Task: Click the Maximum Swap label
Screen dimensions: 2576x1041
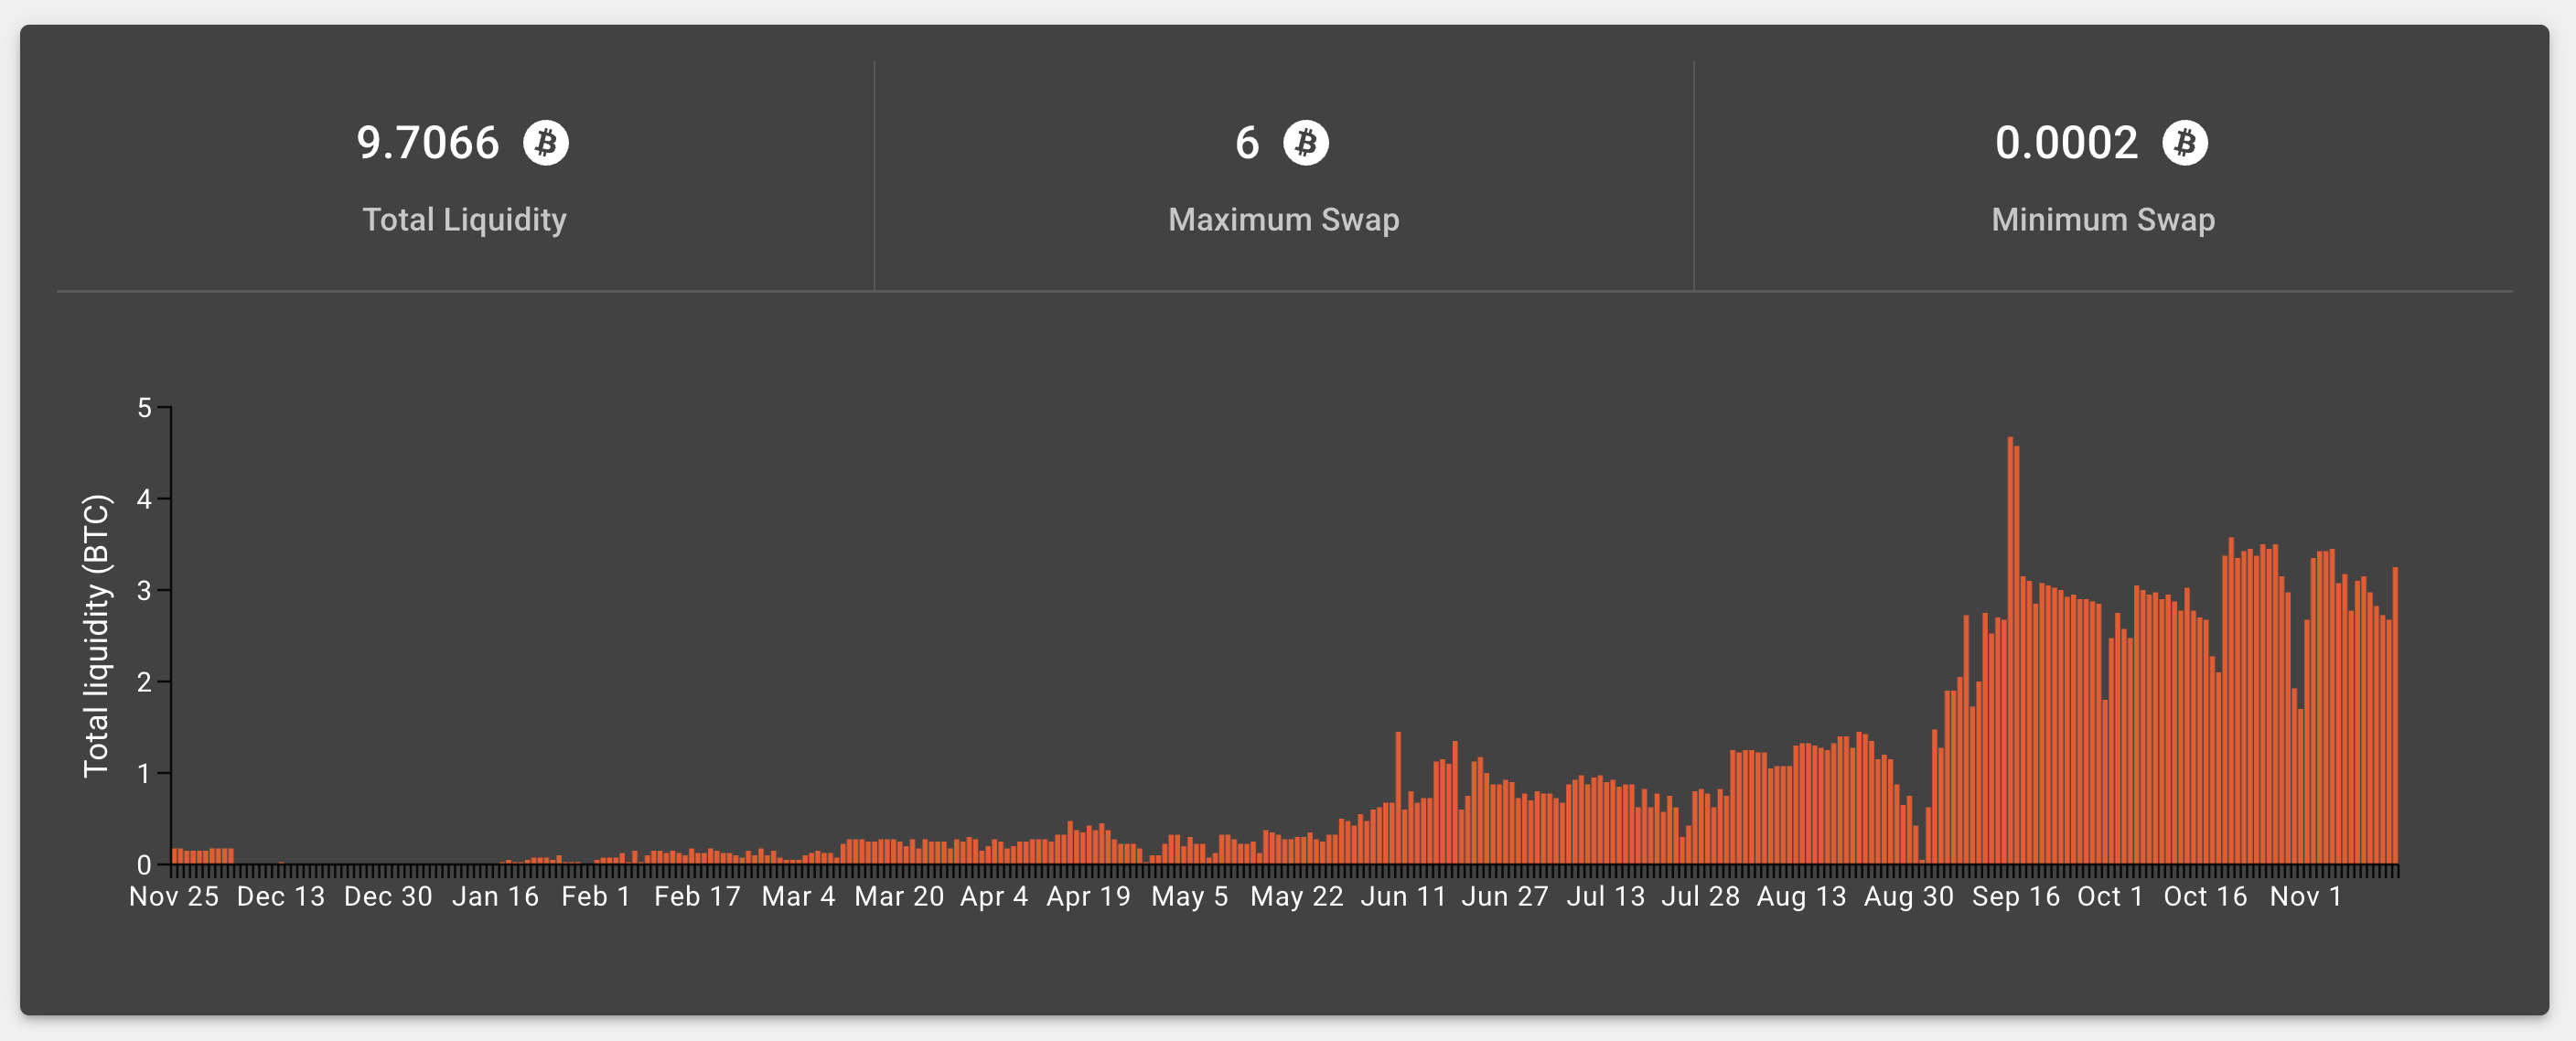Action: coord(1284,219)
